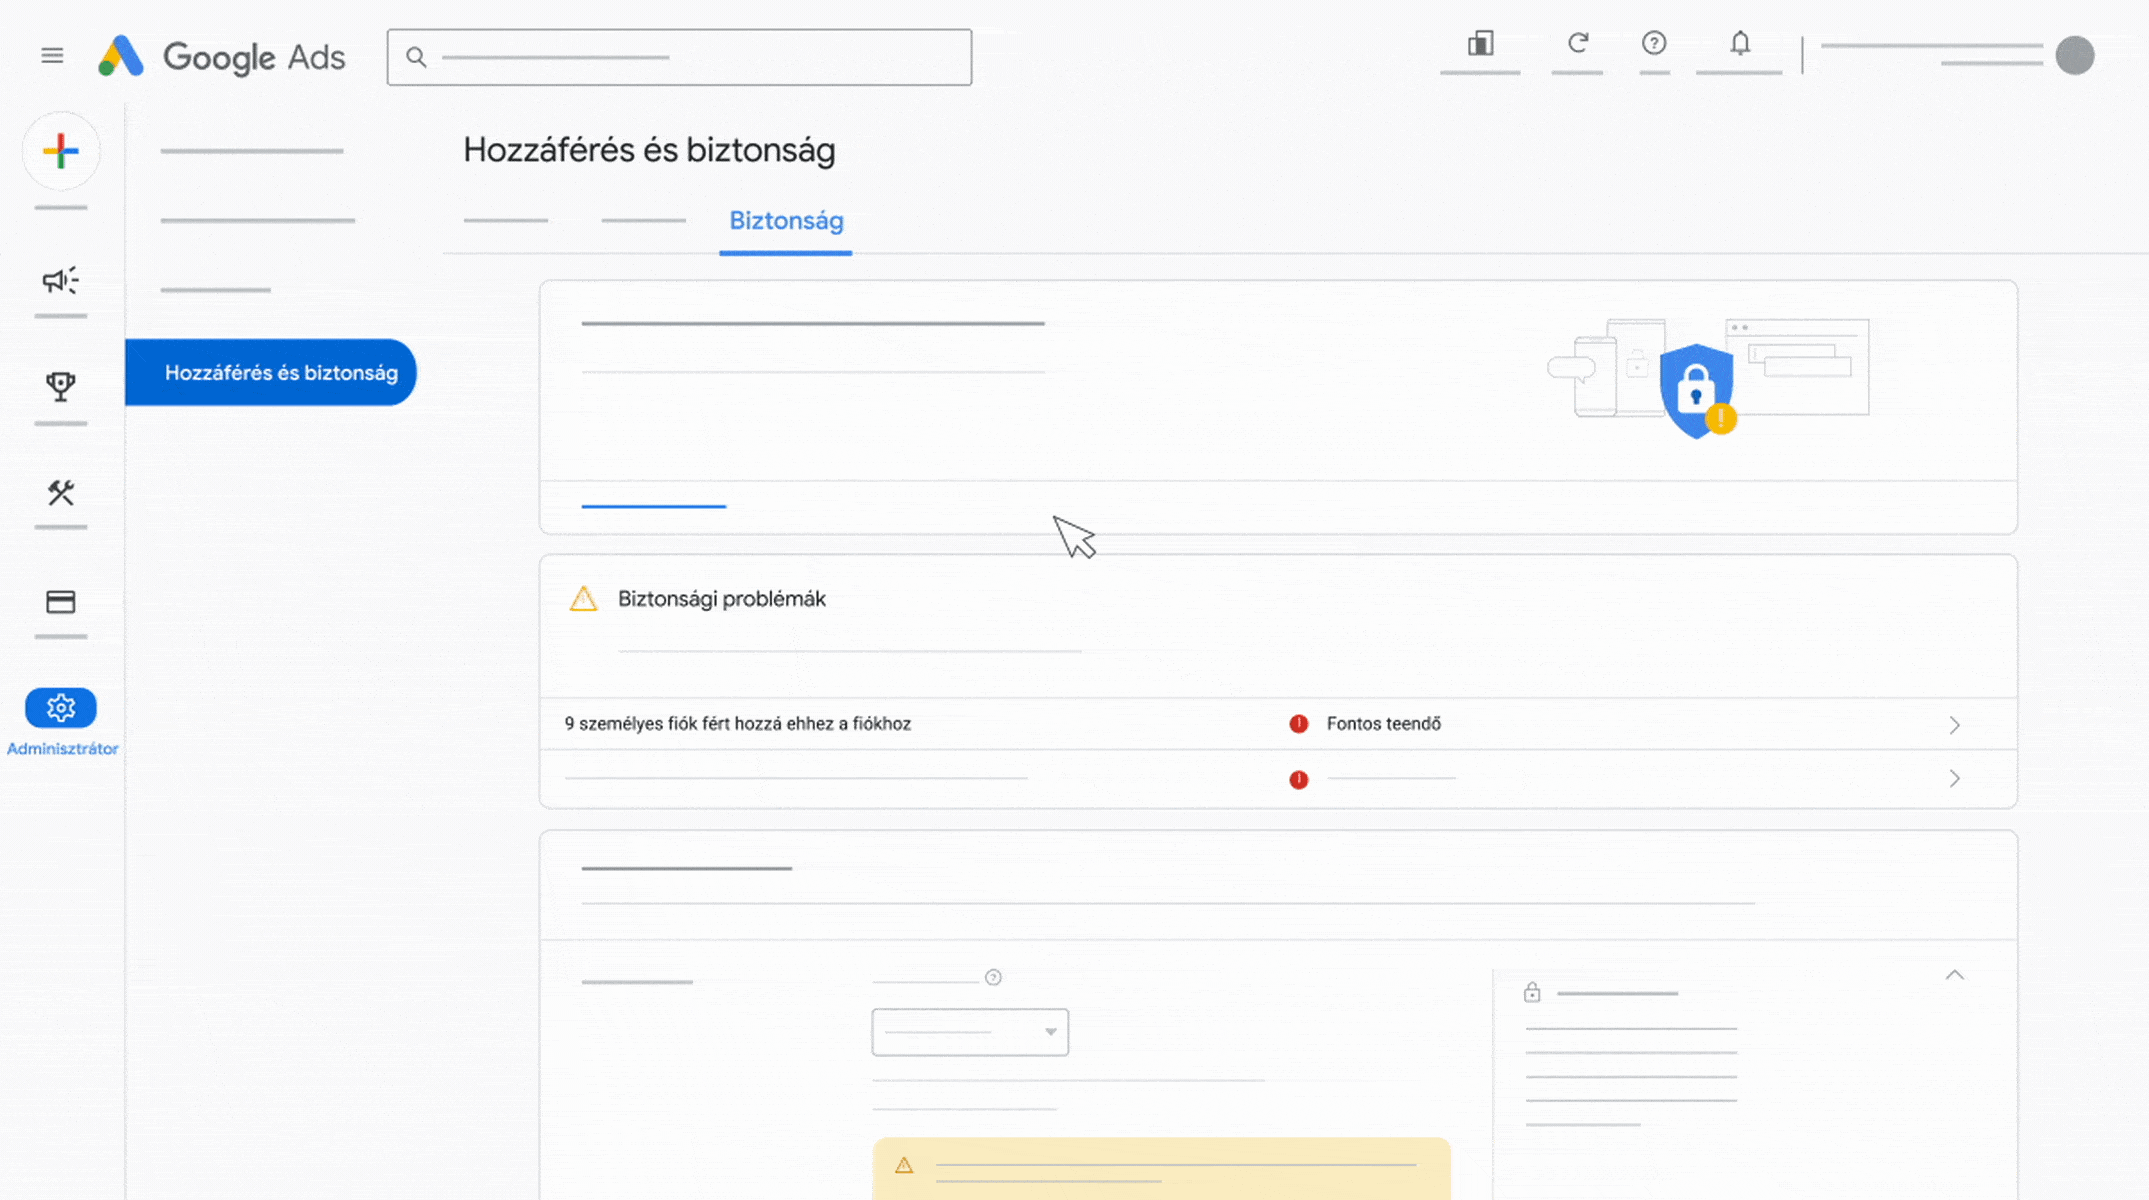Click the Biztonsági problémák heading
The height and width of the screenshot is (1200, 2149).
[x=721, y=599]
